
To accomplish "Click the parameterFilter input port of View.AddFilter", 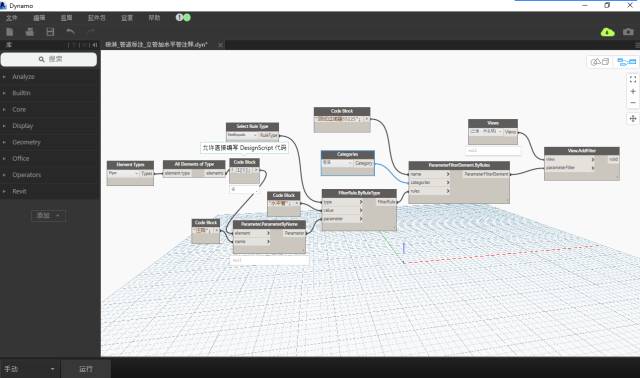I will point(570,168).
